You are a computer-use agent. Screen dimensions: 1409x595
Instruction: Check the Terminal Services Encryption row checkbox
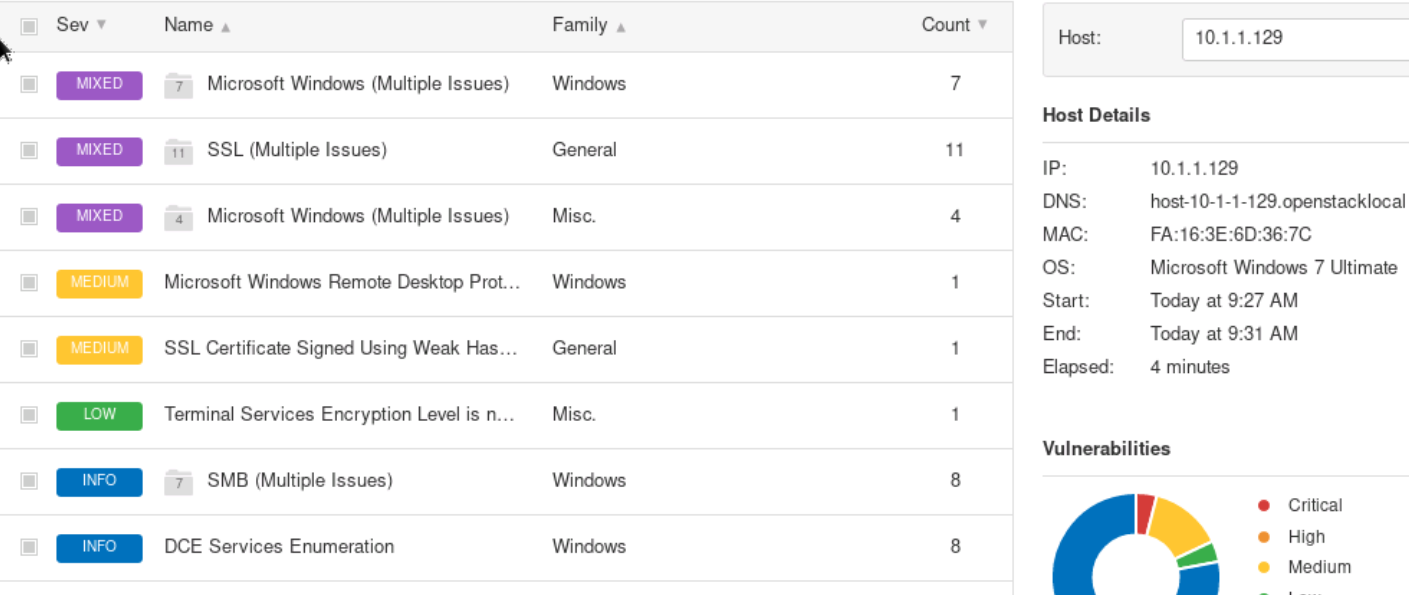pyautogui.click(x=29, y=414)
